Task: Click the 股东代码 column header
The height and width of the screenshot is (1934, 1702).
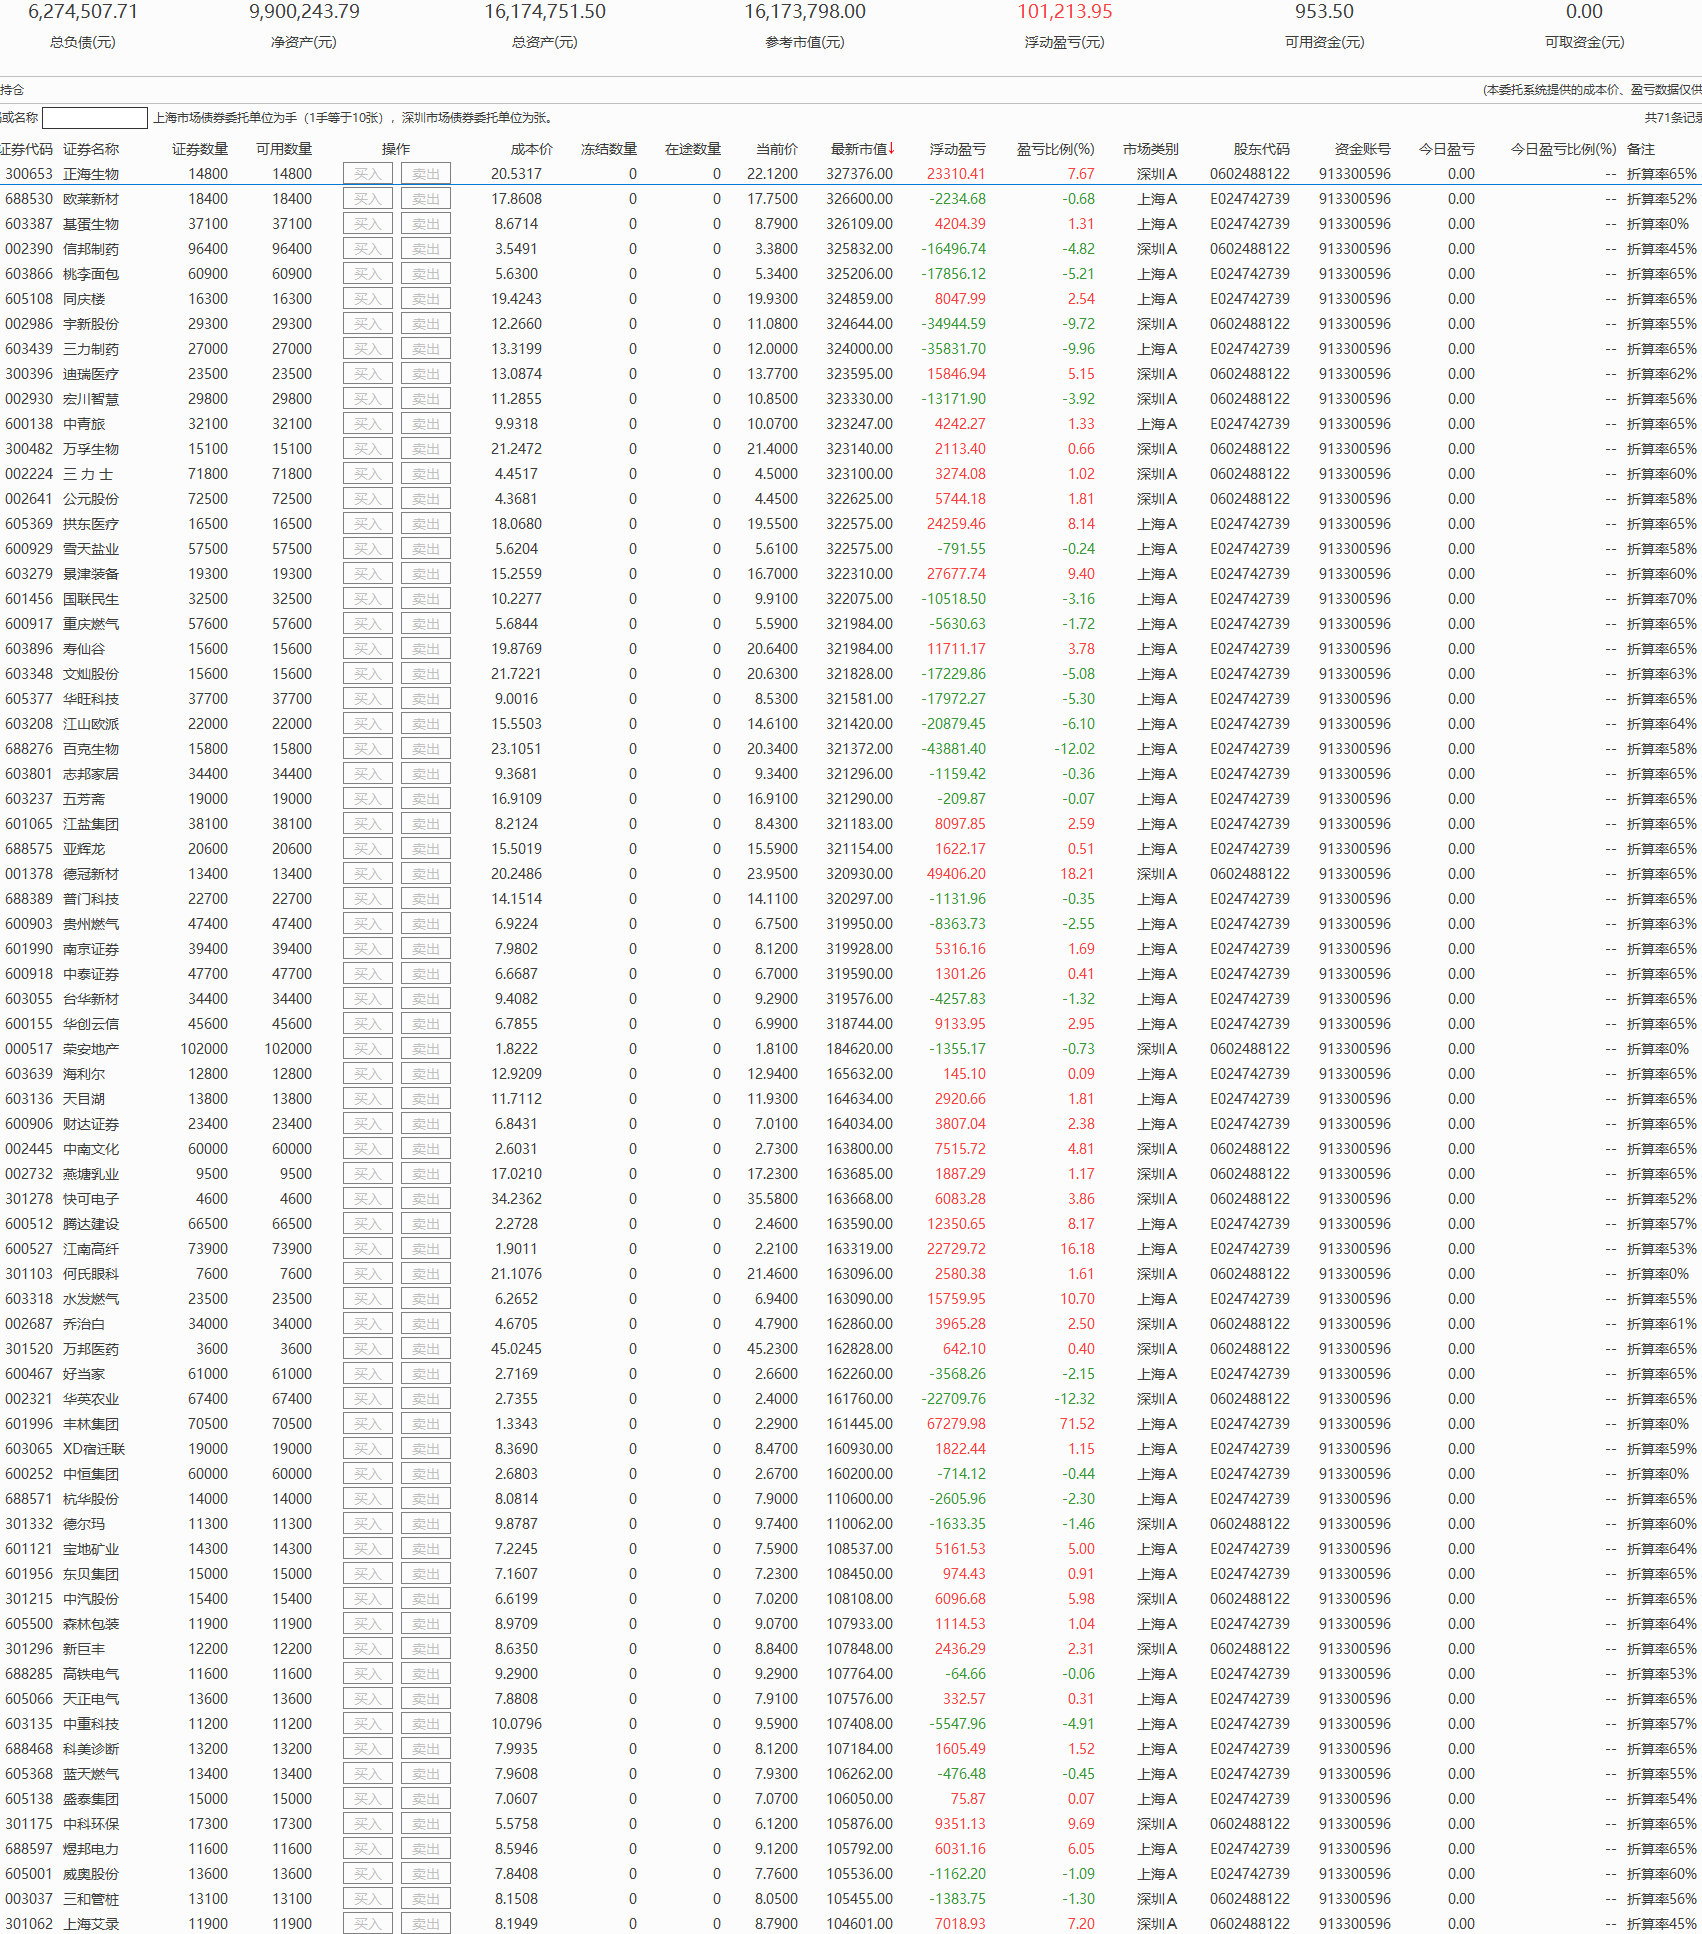Action: click(1261, 149)
